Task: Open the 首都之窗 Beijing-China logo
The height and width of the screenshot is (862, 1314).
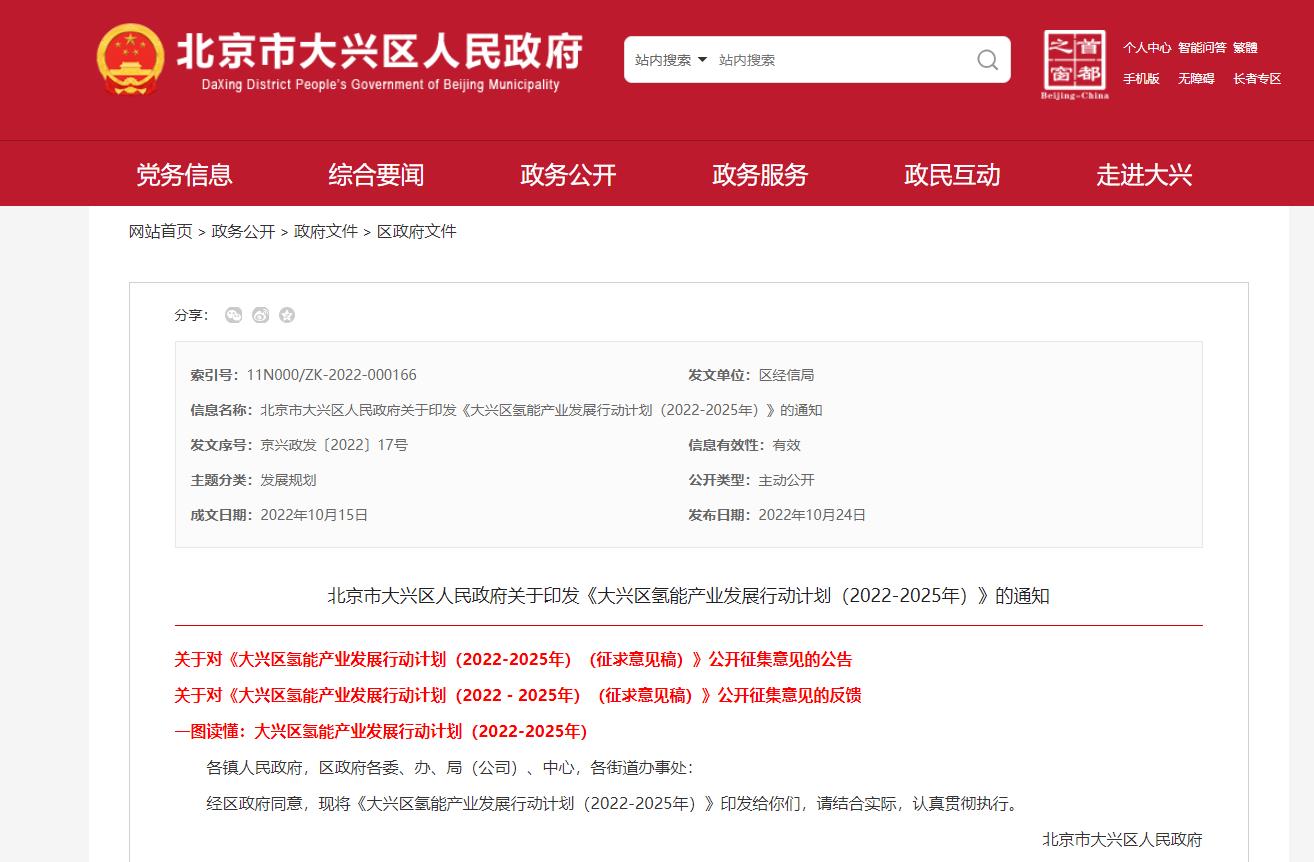Action: (x=1075, y=65)
